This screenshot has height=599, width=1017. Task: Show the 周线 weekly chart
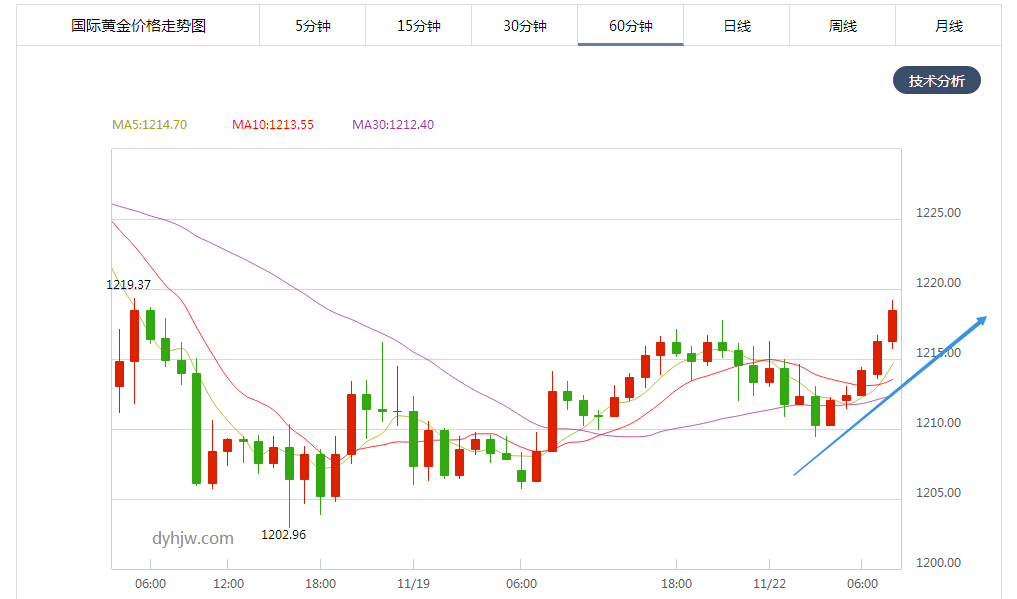[842, 26]
